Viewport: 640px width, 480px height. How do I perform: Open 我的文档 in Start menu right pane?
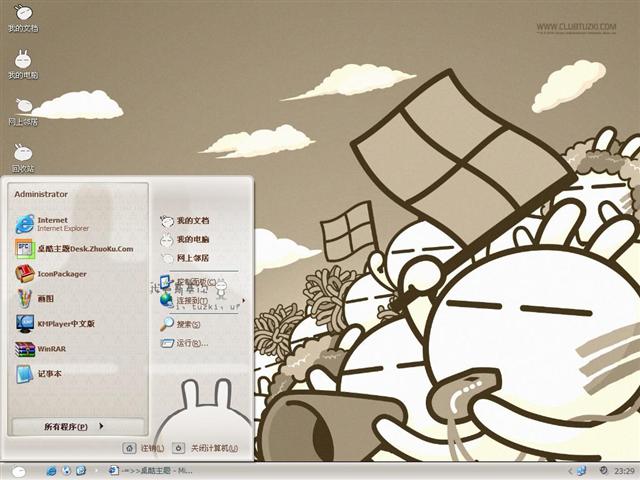click(184, 221)
